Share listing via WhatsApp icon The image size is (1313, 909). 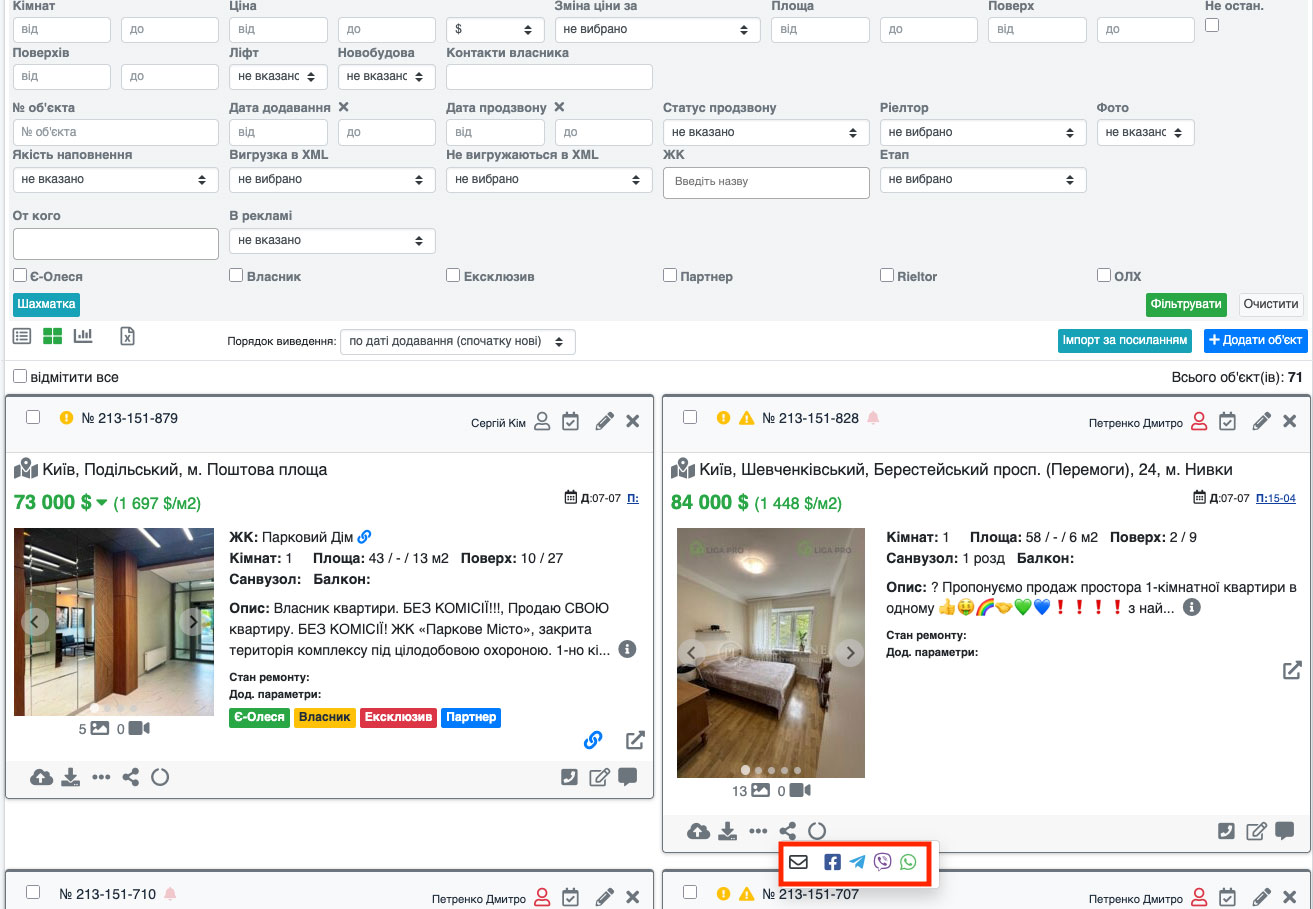click(x=908, y=862)
